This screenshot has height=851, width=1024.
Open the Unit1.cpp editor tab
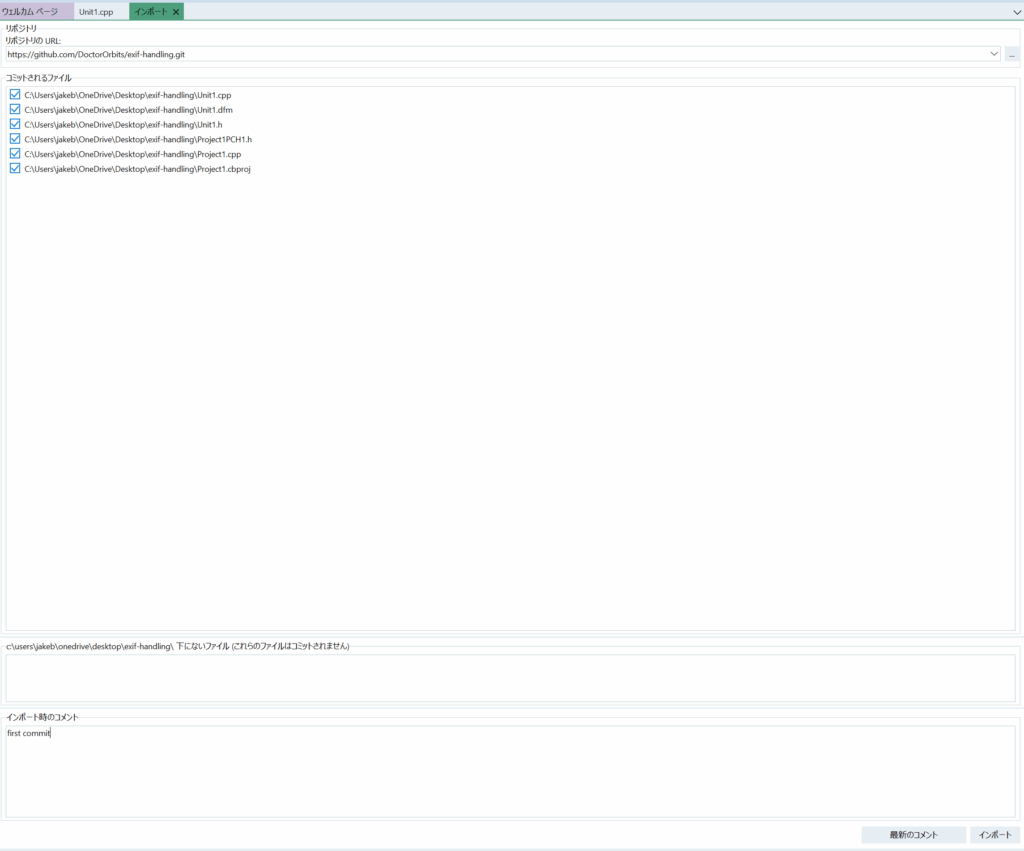(x=96, y=12)
